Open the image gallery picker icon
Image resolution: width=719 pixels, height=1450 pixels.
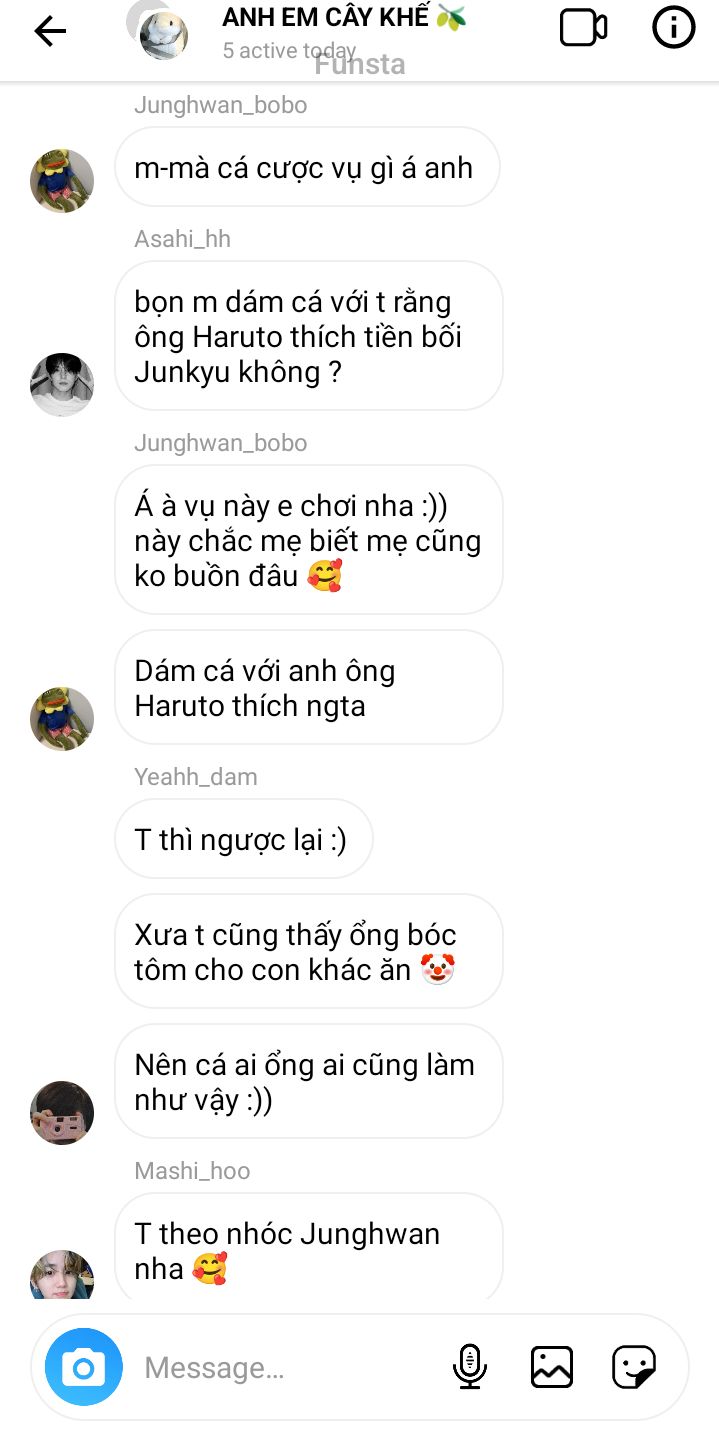click(552, 1367)
